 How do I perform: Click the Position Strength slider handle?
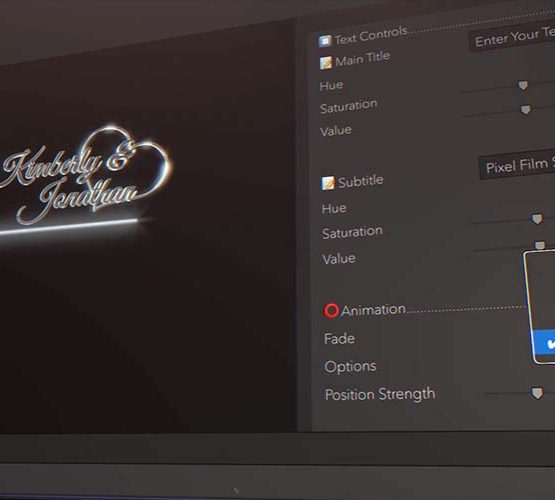(537, 393)
